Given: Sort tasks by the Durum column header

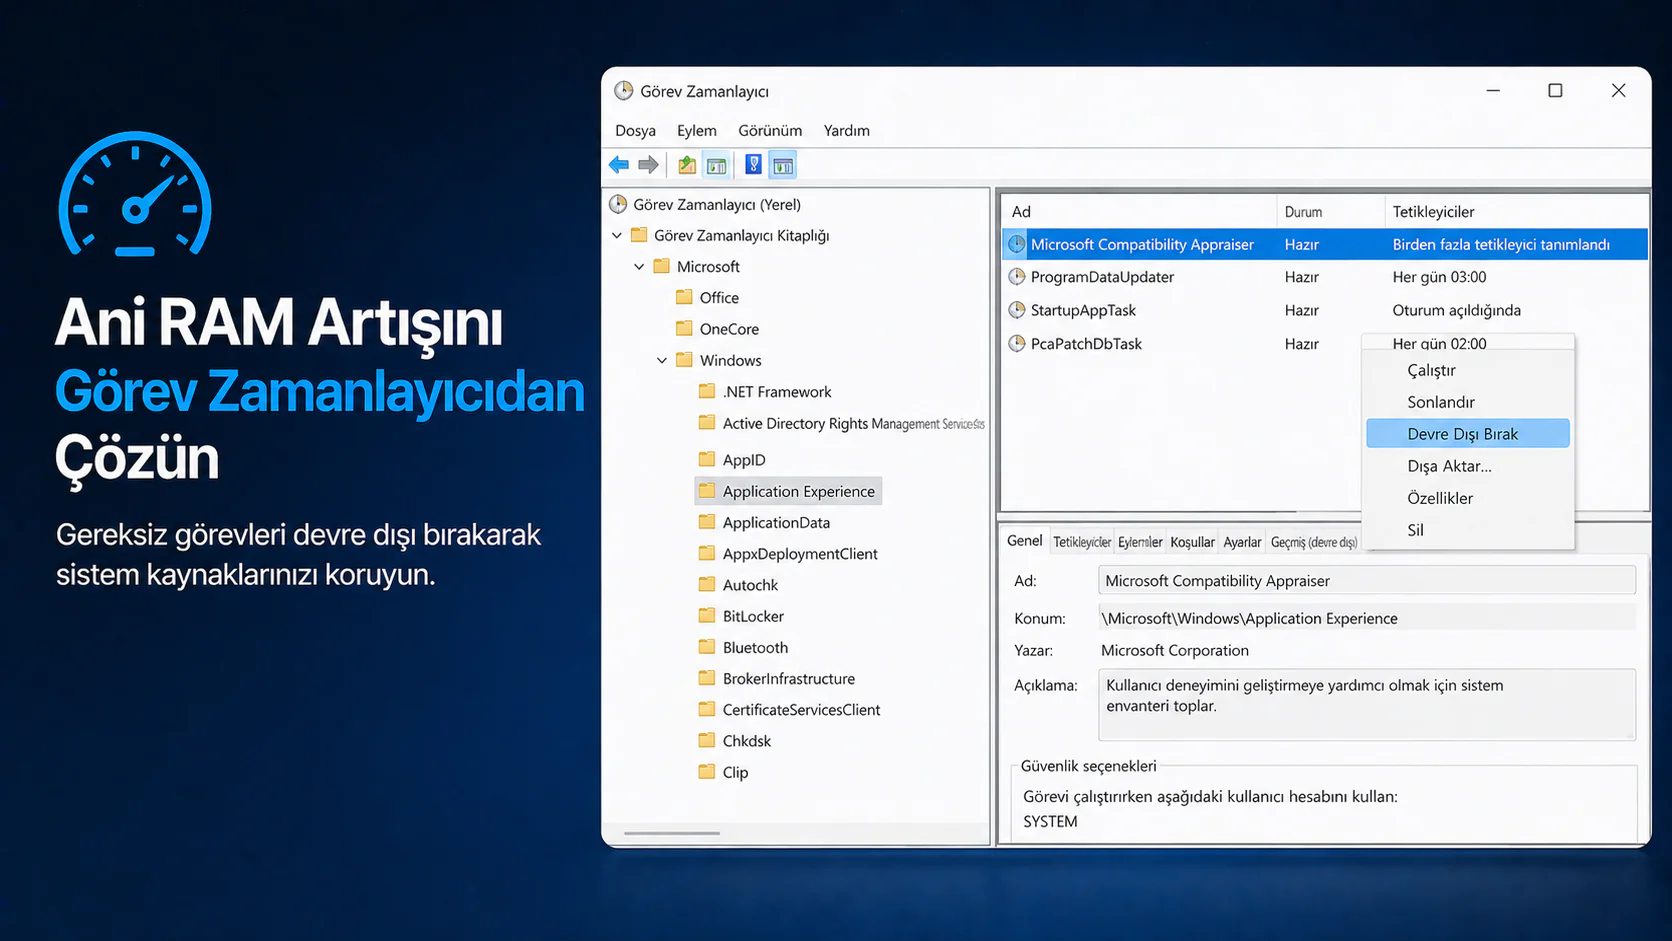Looking at the screenshot, I should (1330, 211).
